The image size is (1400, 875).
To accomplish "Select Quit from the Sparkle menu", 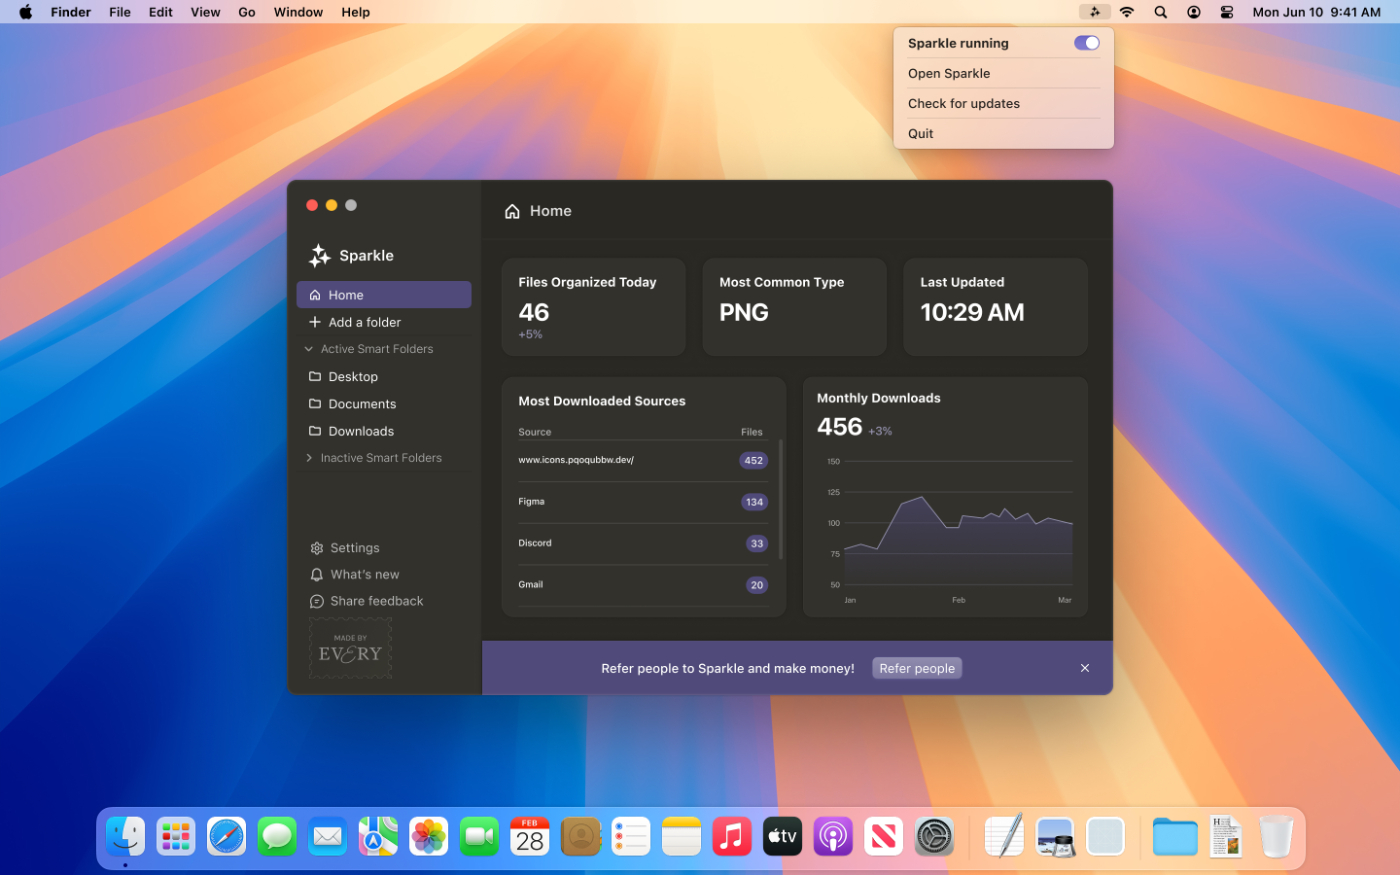I will (920, 133).
